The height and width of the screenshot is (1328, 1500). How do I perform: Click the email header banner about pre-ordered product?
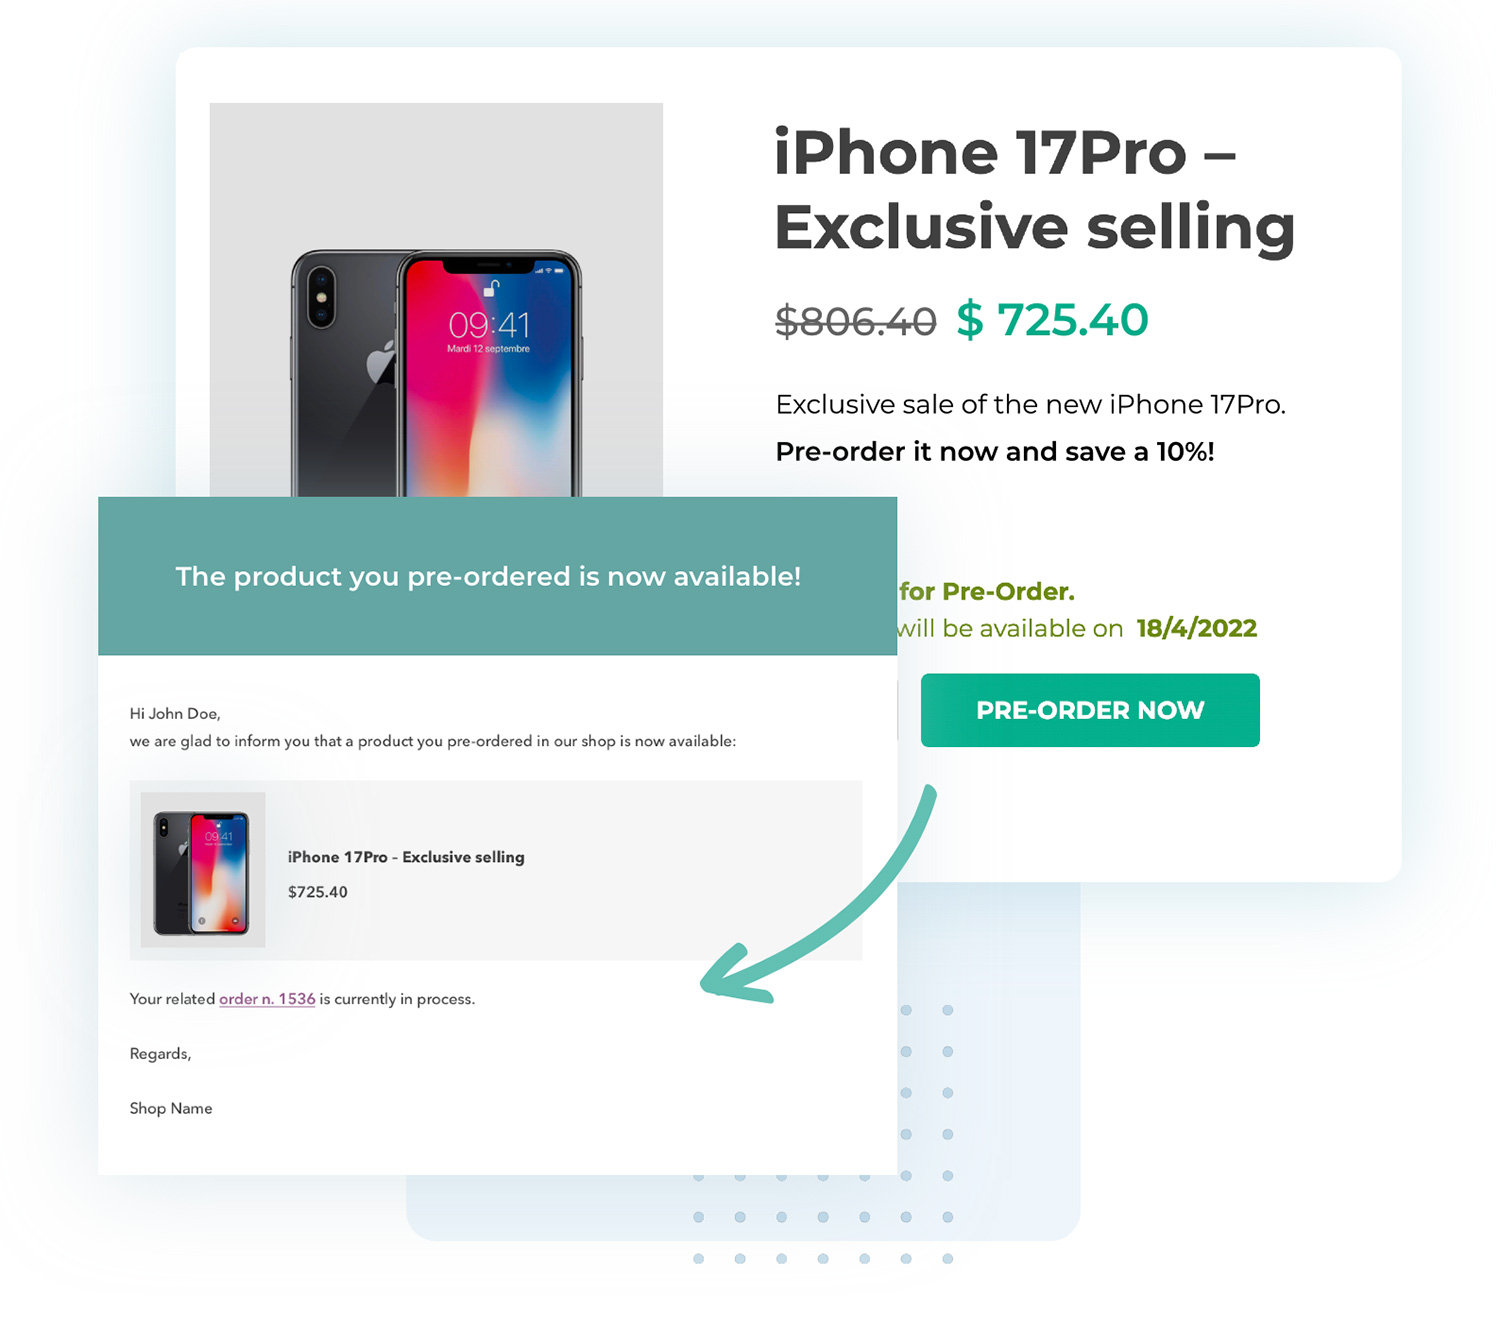(x=497, y=576)
